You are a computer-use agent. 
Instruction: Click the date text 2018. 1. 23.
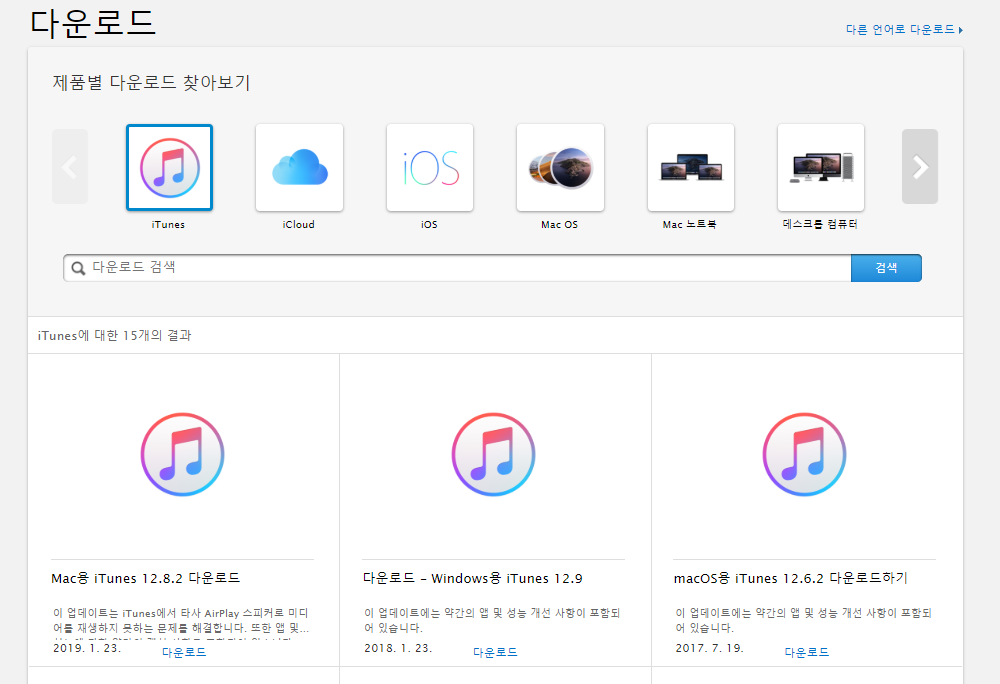pyautogui.click(x=398, y=648)
